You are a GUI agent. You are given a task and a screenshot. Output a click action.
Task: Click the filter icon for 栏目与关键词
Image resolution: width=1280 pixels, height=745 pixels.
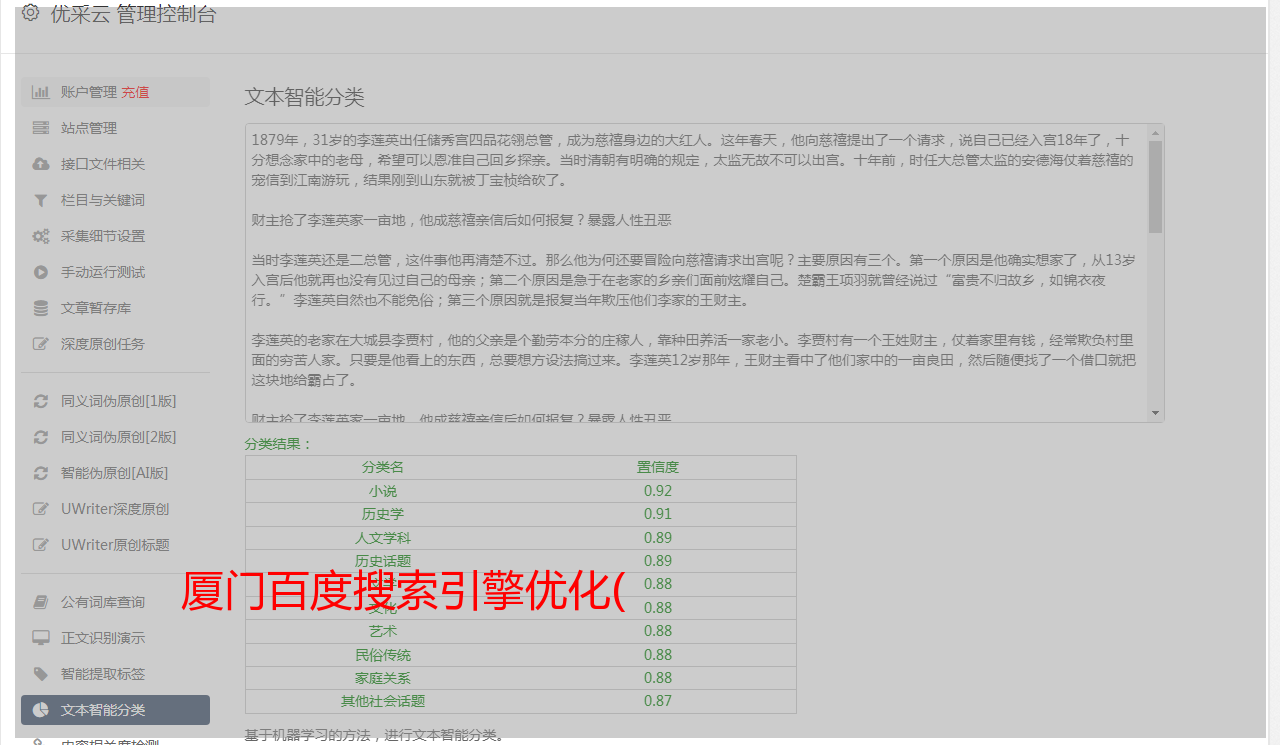point(40,200)
